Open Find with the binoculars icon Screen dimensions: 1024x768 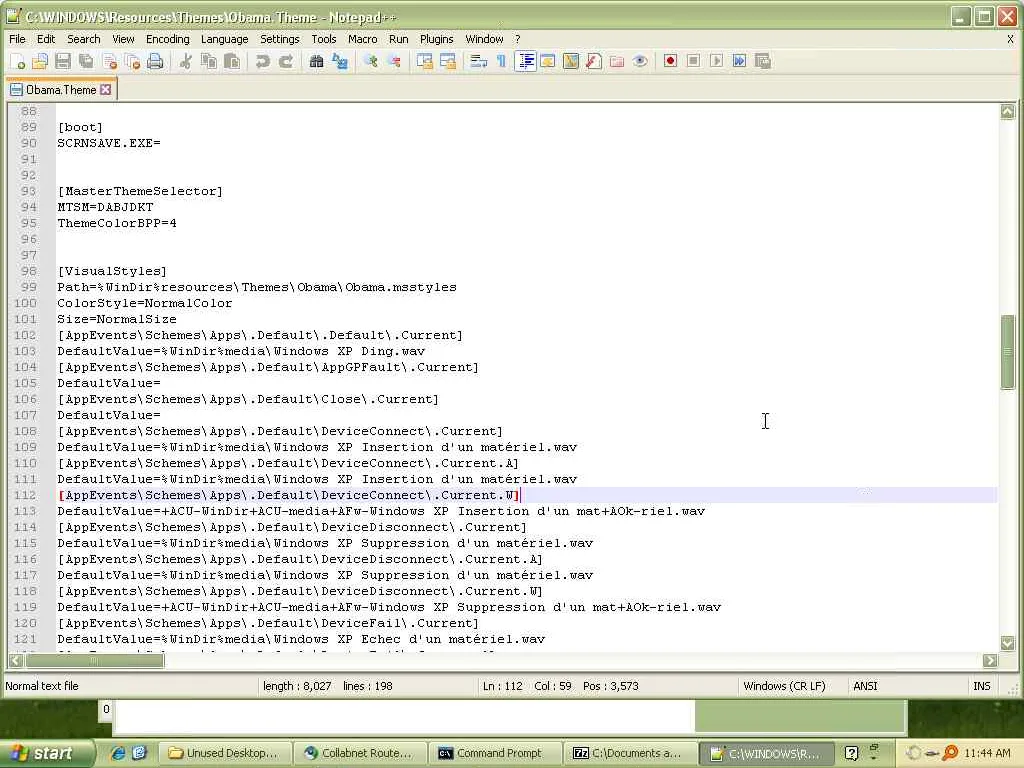[x=316, y=61]
